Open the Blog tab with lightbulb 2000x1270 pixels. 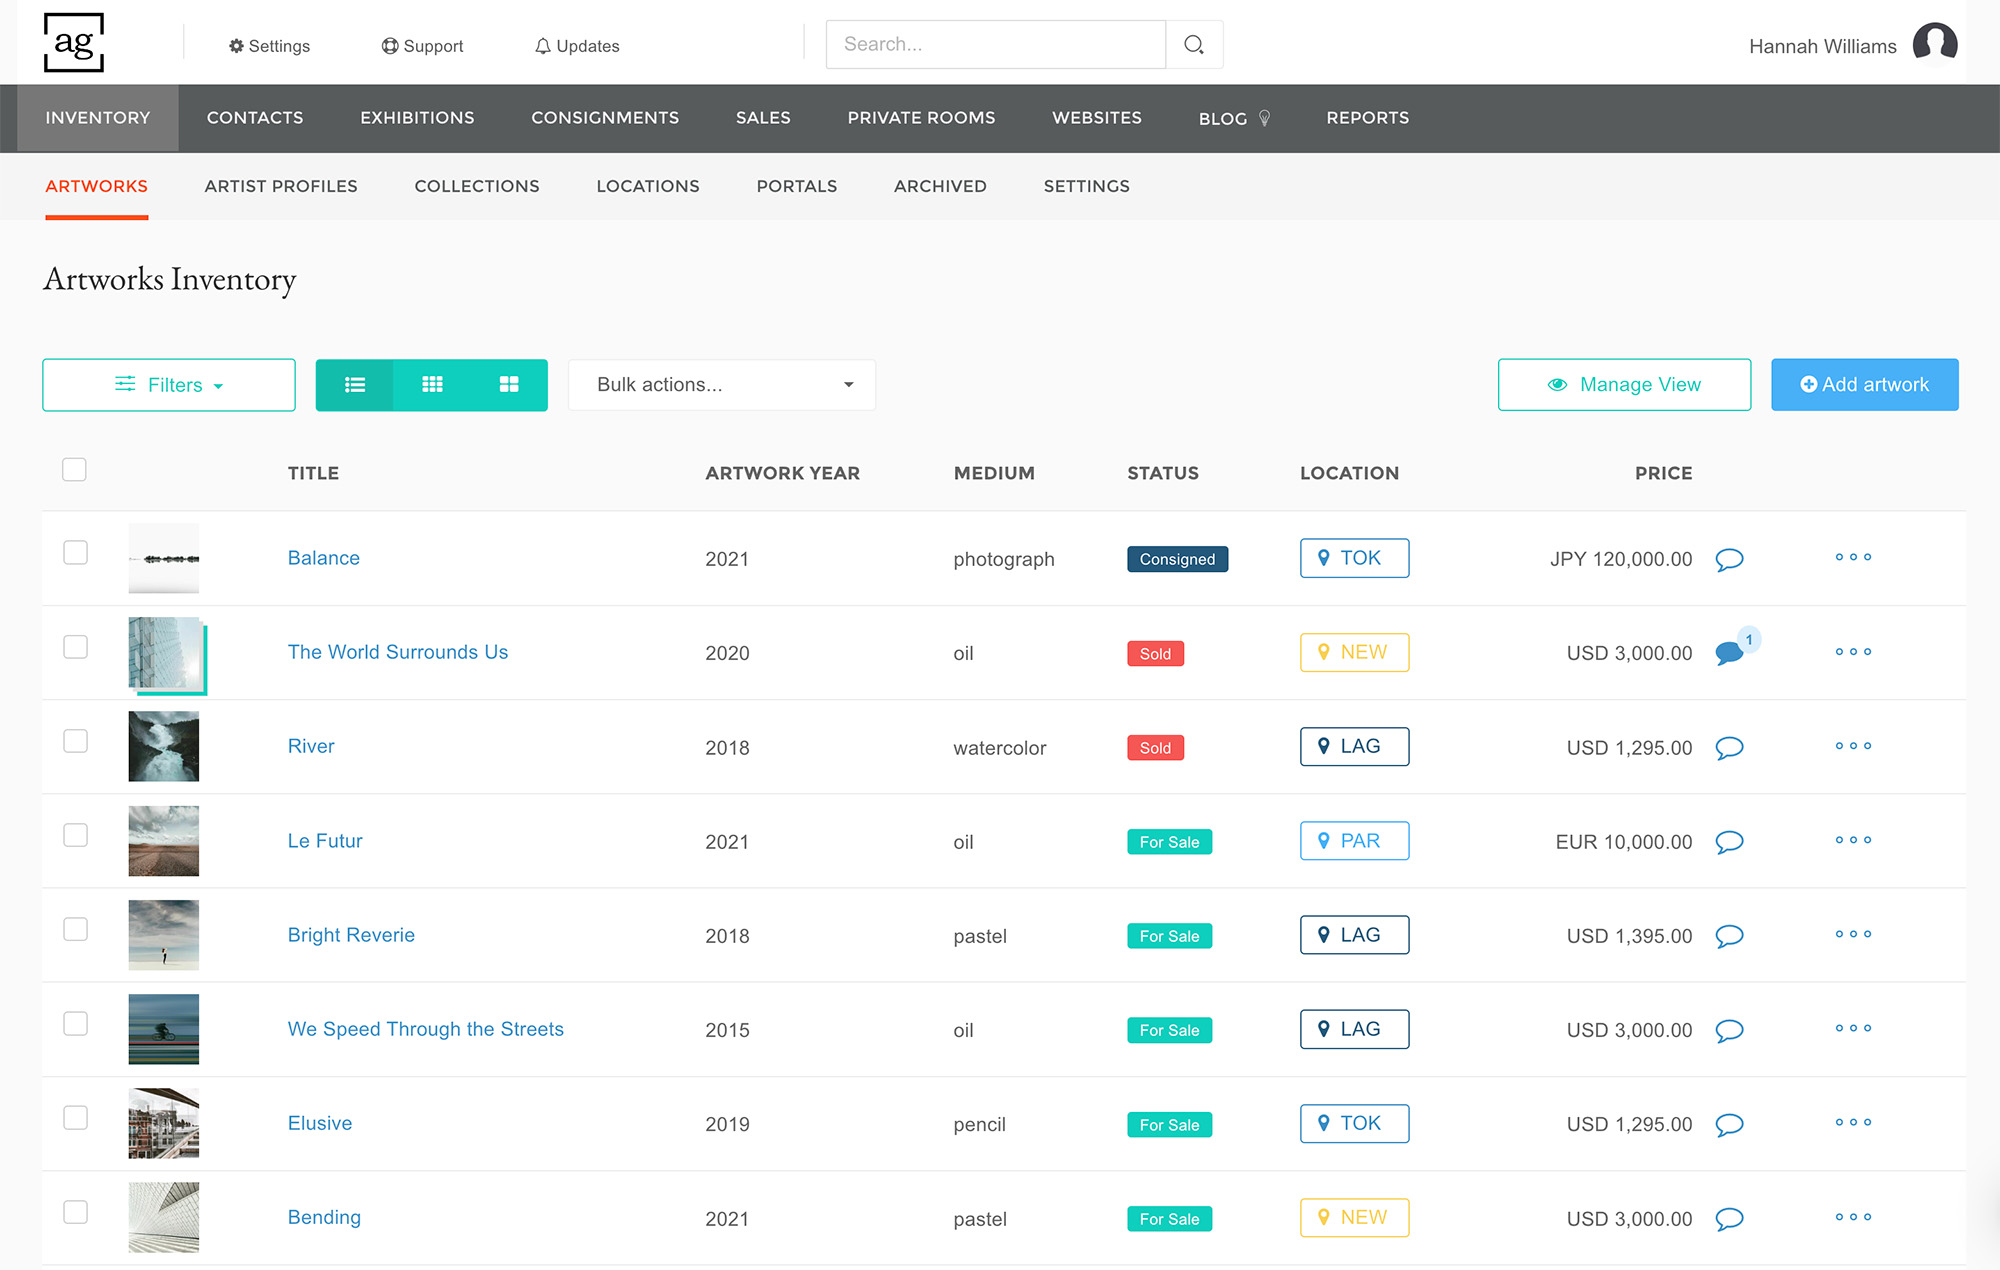(x=1235, y=118)
